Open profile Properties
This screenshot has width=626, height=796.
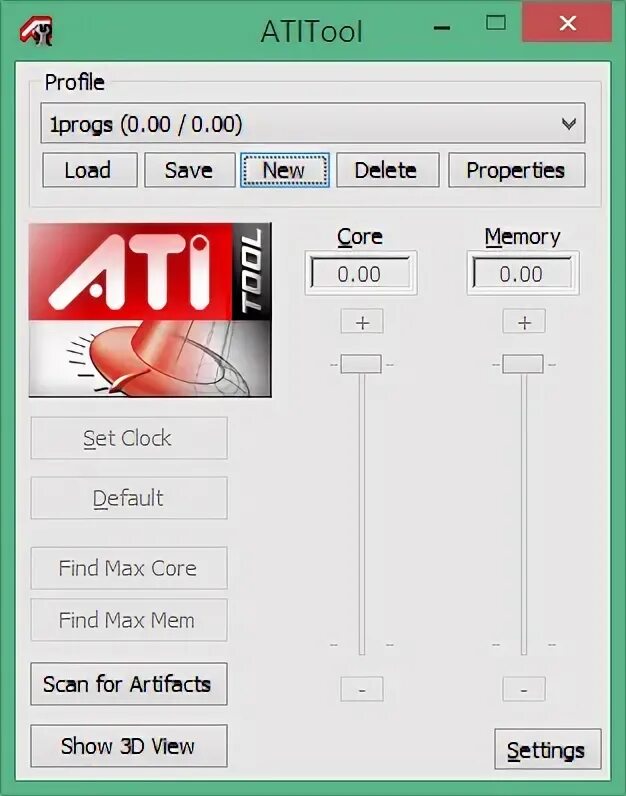coord(517,170)
